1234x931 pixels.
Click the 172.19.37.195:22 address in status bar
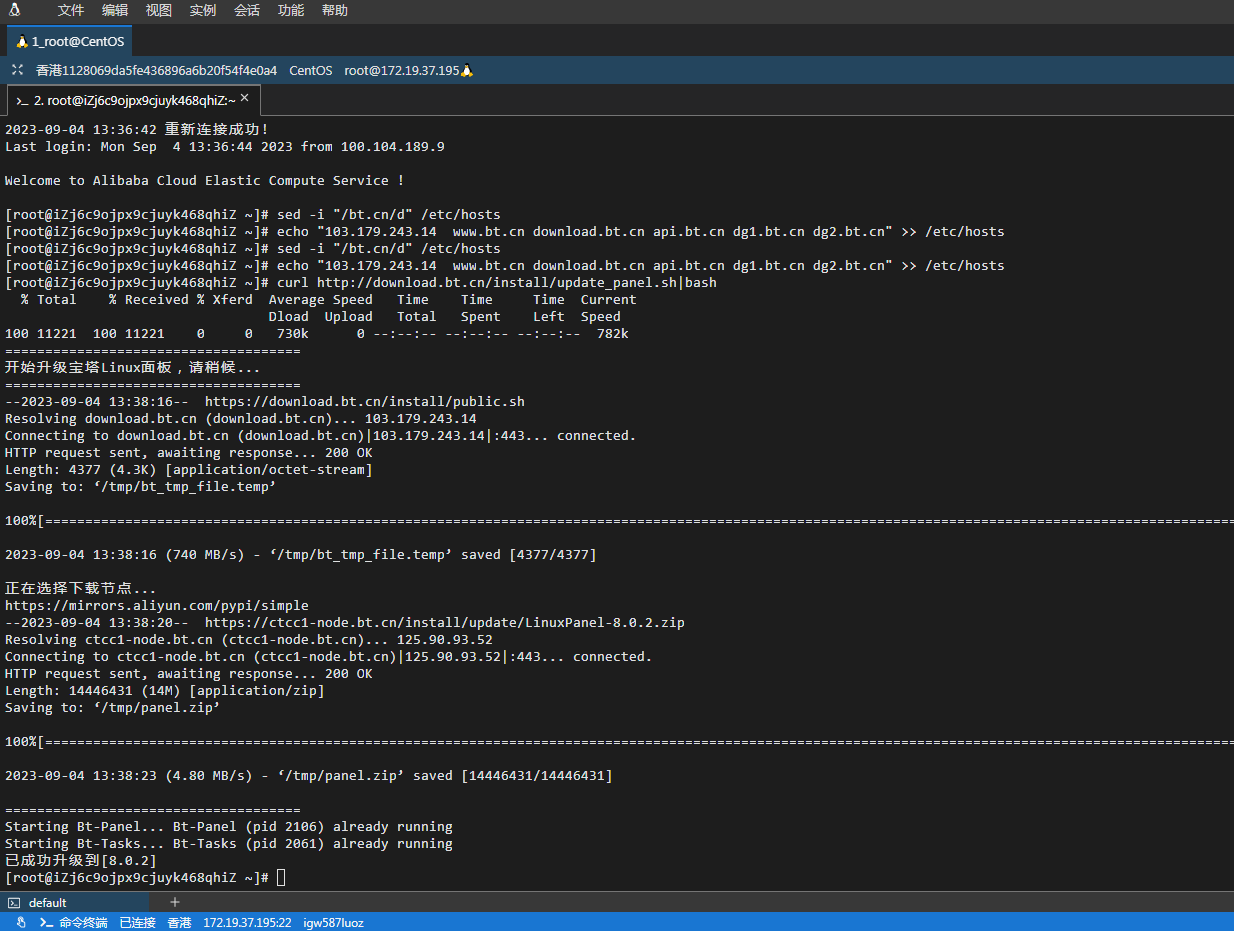click(247, 922)
